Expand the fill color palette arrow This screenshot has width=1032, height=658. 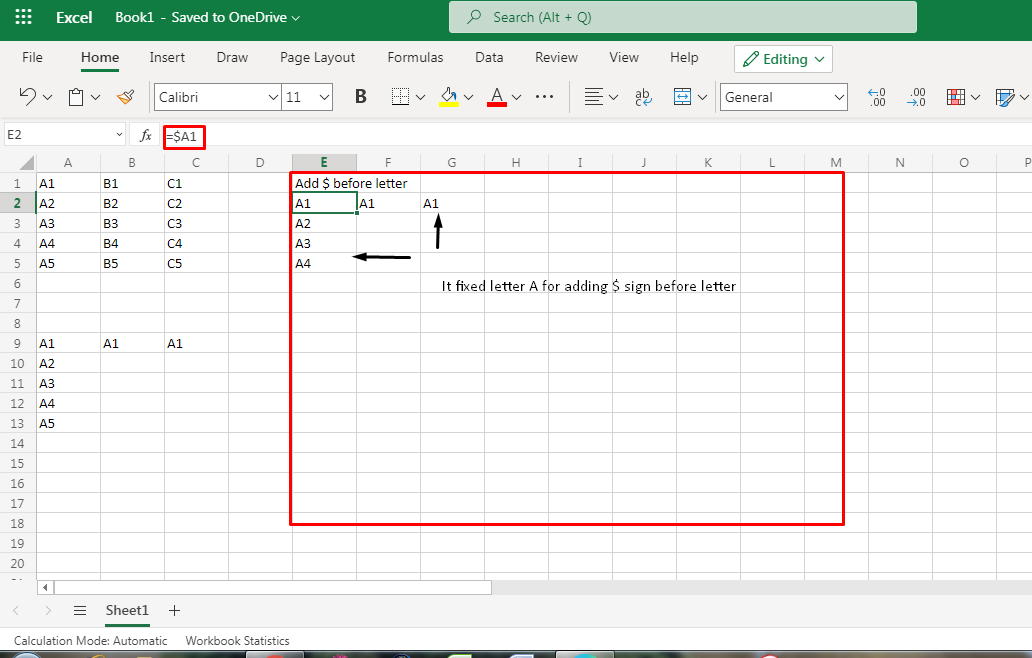coord(469,97)
